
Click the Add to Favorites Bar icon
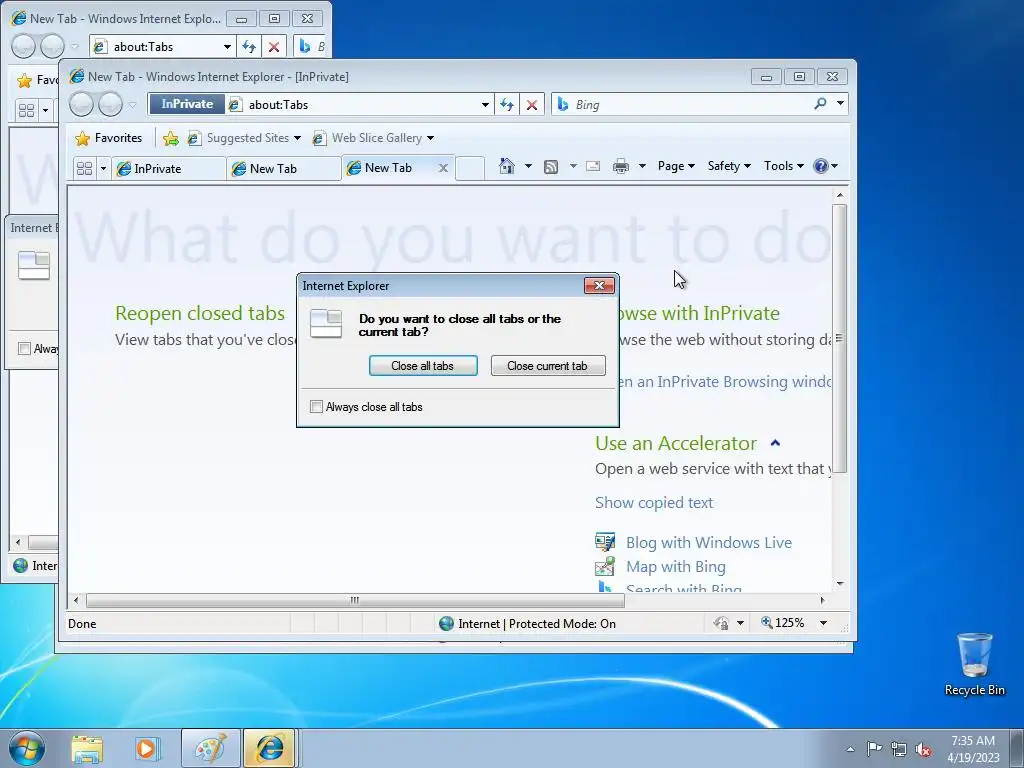click(x=170, y=138)
